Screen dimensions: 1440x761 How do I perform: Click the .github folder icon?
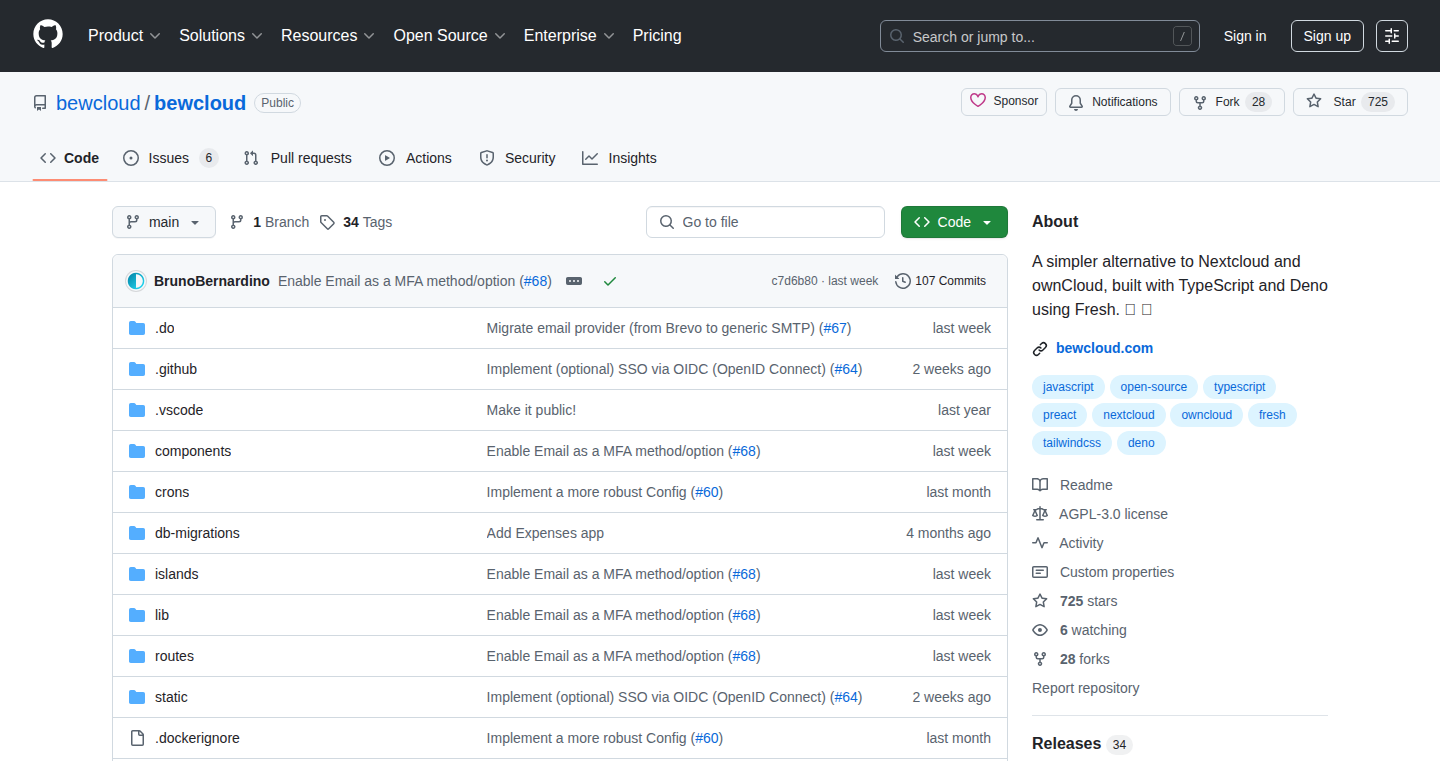pos(137,369)
